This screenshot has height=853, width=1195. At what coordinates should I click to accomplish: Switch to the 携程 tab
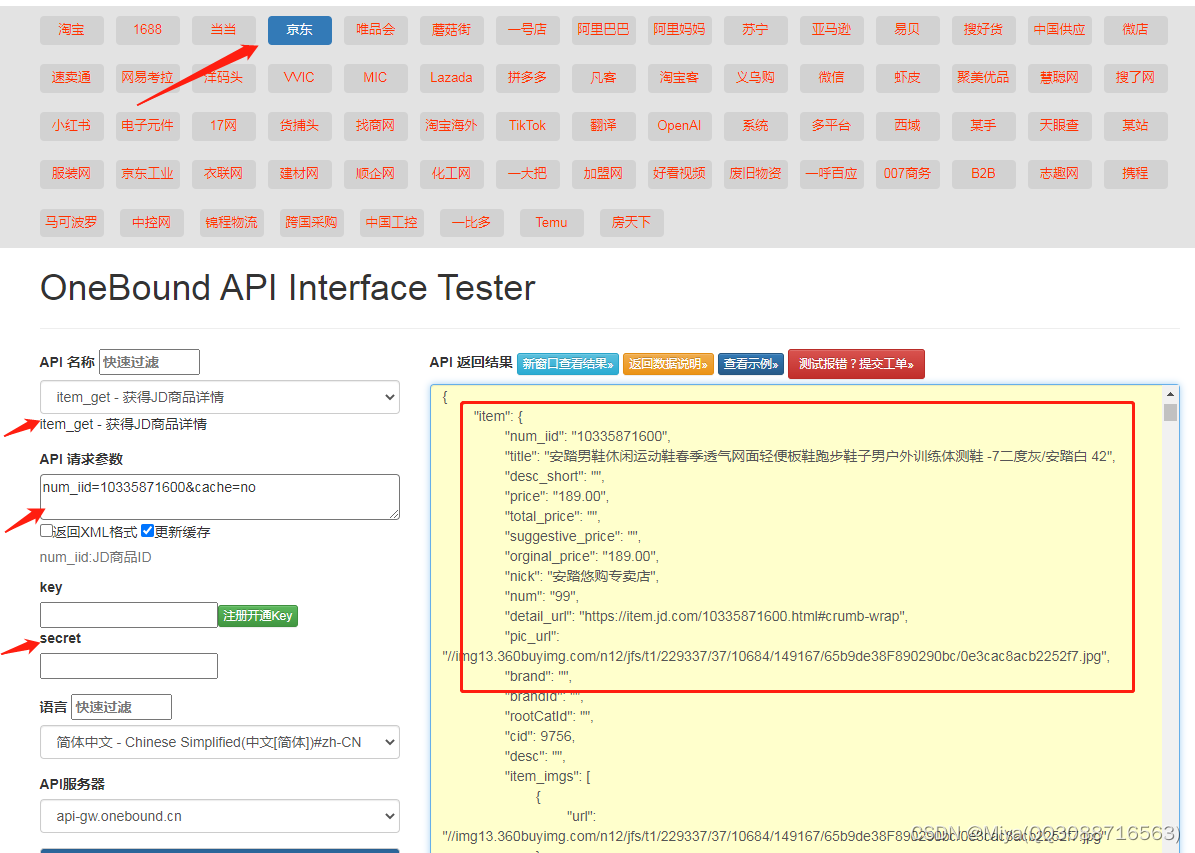click(x=1136, y=174)
